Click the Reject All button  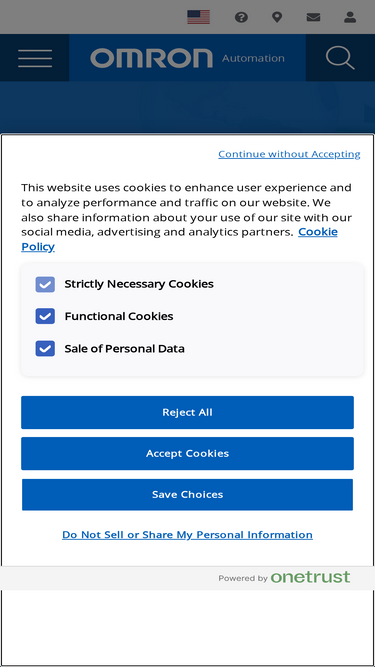[x=188, y=412]
